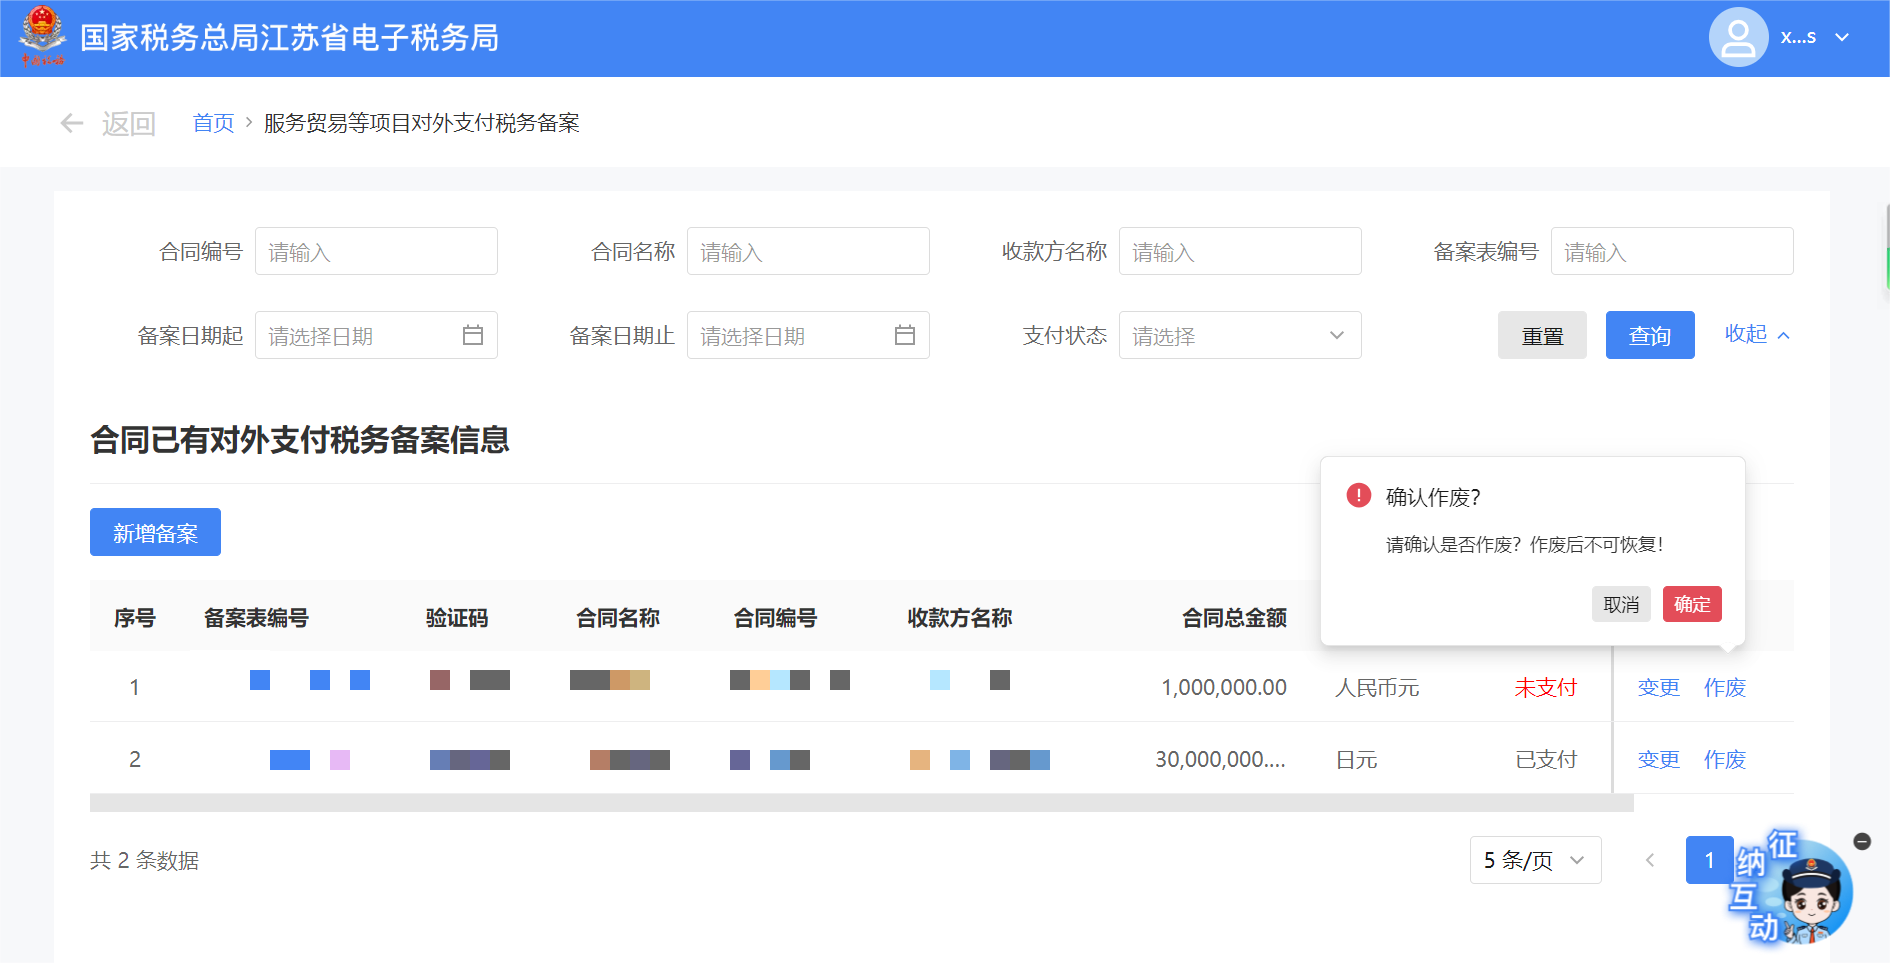Click the user avatar icon
The width and height of the screenshot is (1890, 963).
(x=1738, y=37)
